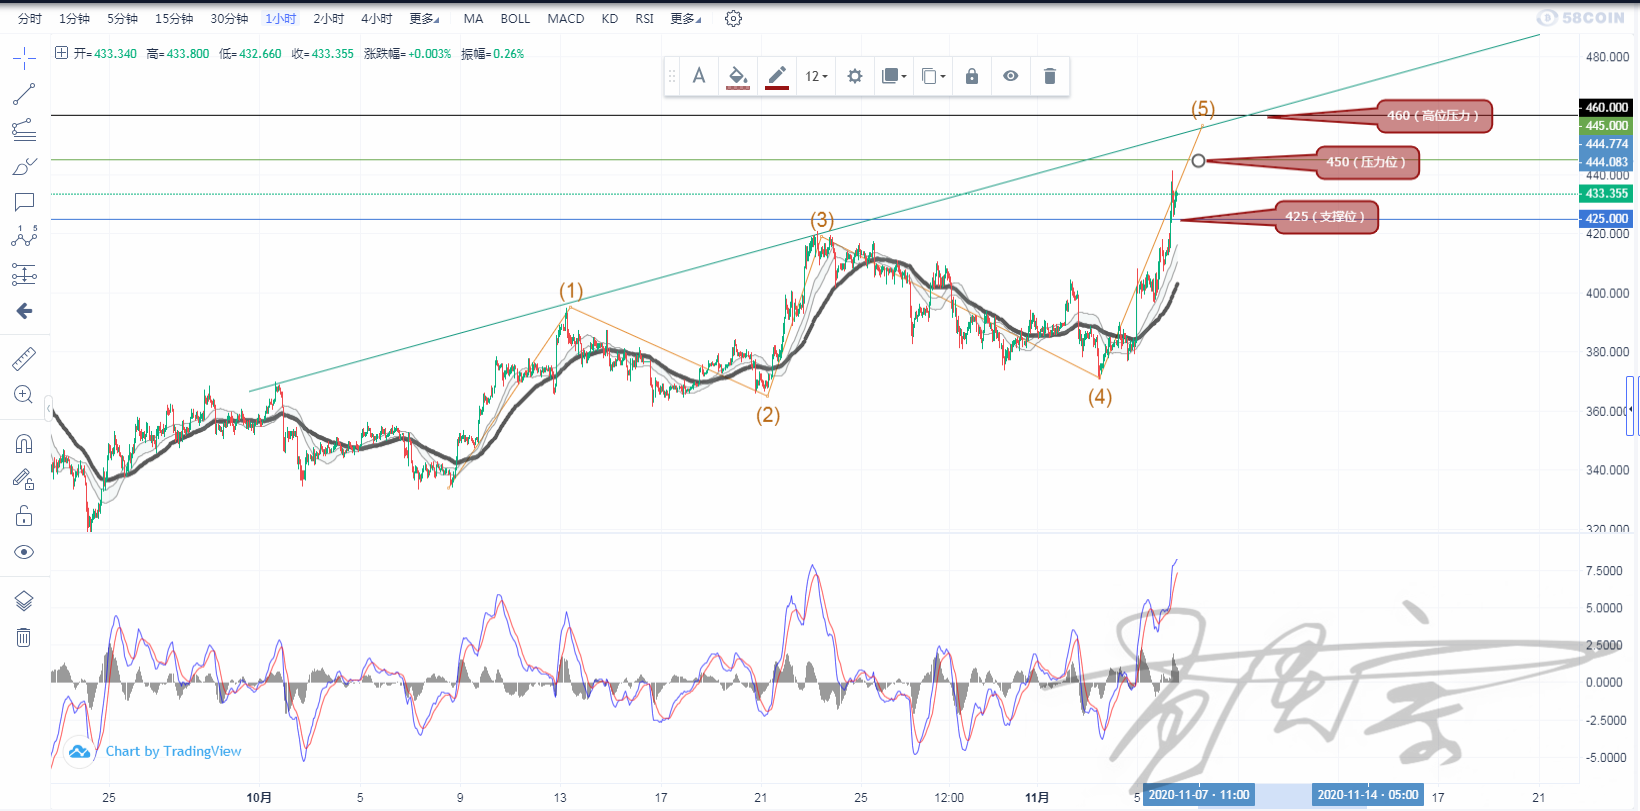Open the object tree layers panel
1640x811 pixels.
[24, 600]
